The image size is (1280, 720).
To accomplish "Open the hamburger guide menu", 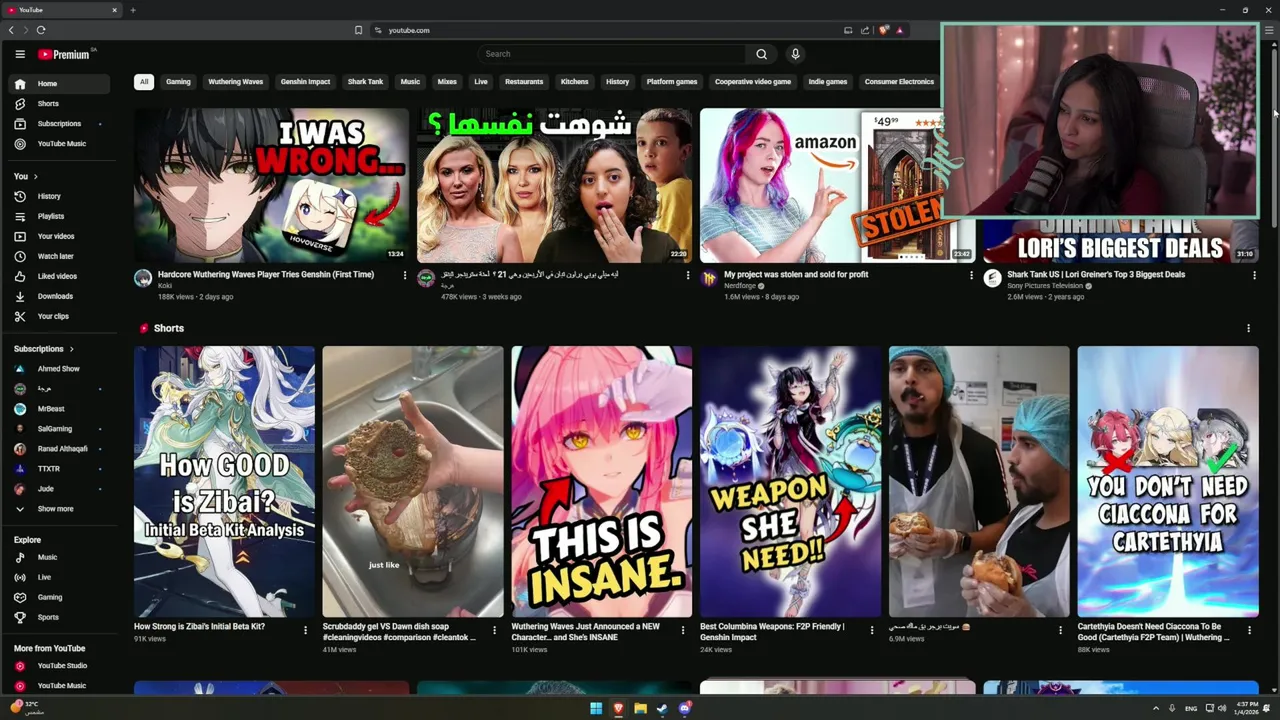I will [x=19, y=54].
